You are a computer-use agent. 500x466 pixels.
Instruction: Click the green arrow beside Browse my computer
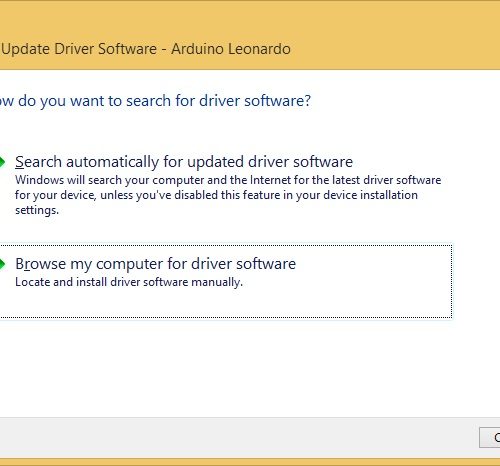[x=2, y=264]
